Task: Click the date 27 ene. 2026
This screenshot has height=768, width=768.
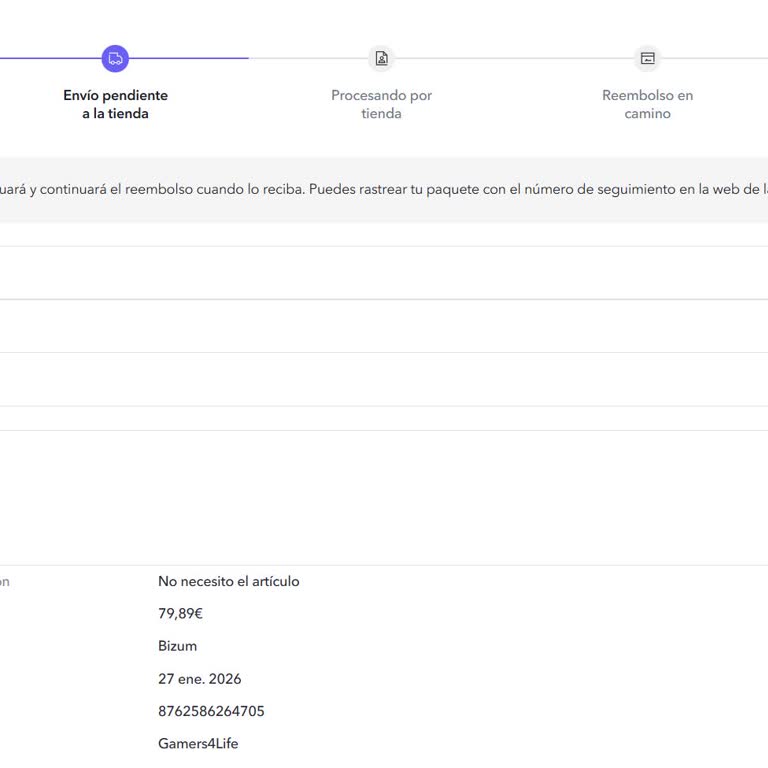Action: pyautogui.click(x=199, y=679)
